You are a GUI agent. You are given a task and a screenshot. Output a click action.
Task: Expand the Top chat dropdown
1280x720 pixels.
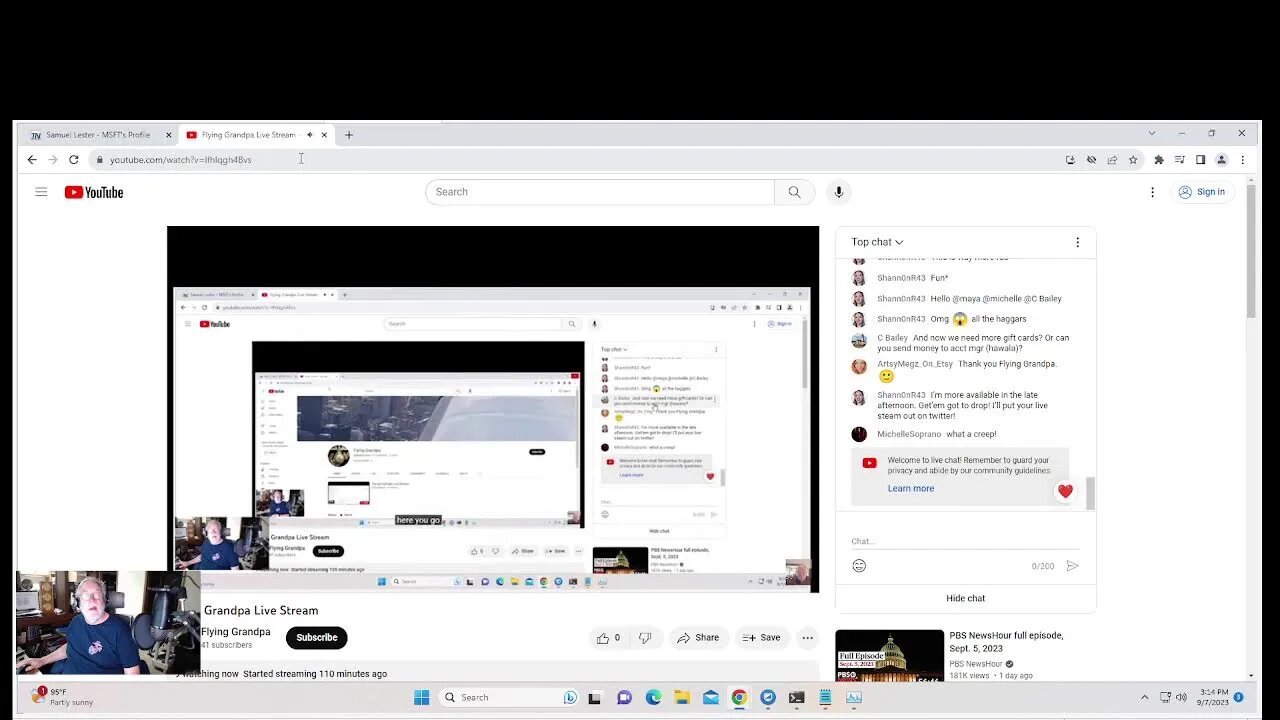coord(877,242)
